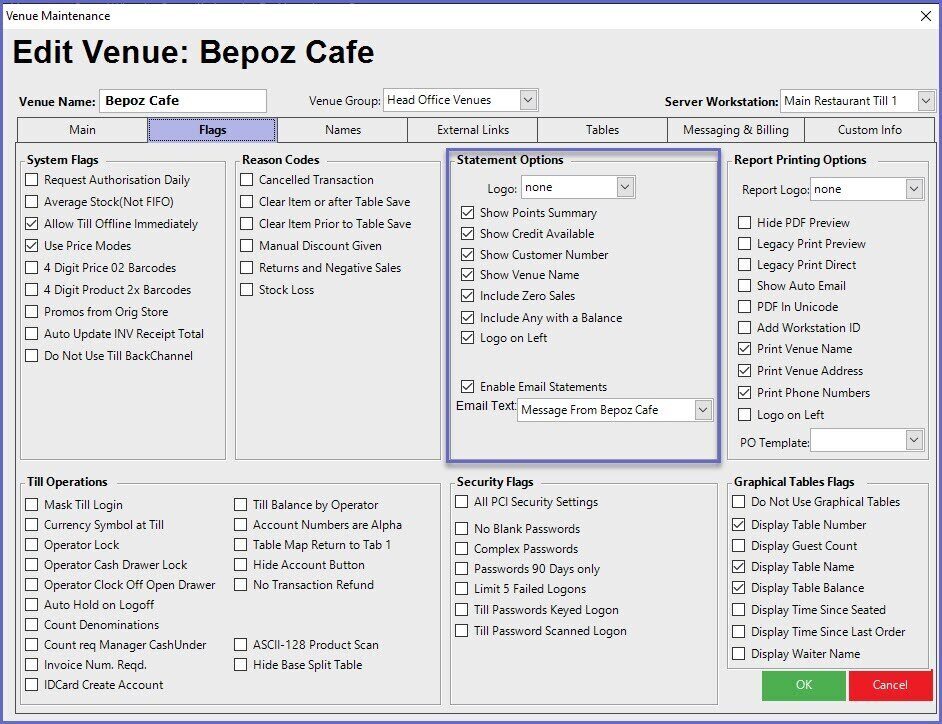Tick the Stock Loss reason code
The height and width of the screenshot is (724, 942).
pyautogui.click(x=247, y=290)
